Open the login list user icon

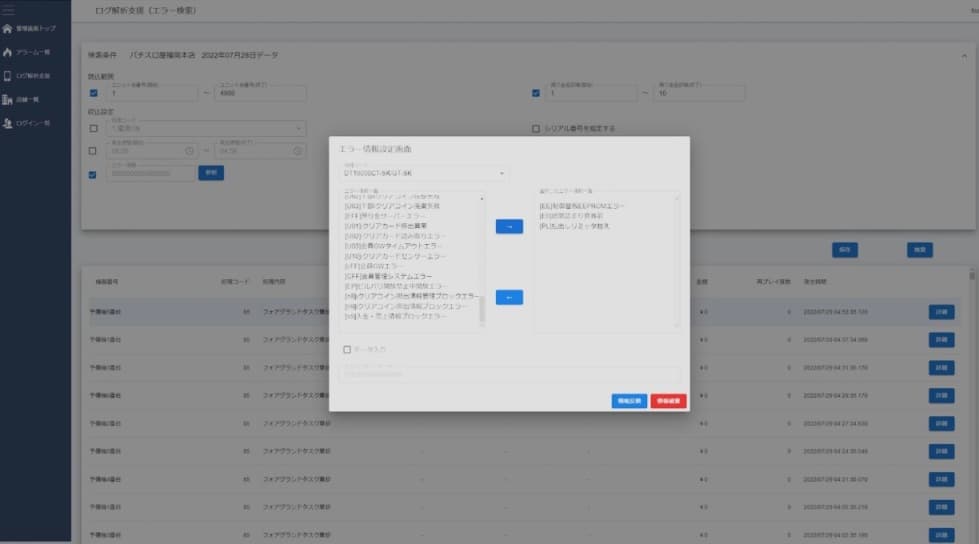point(9,122)
